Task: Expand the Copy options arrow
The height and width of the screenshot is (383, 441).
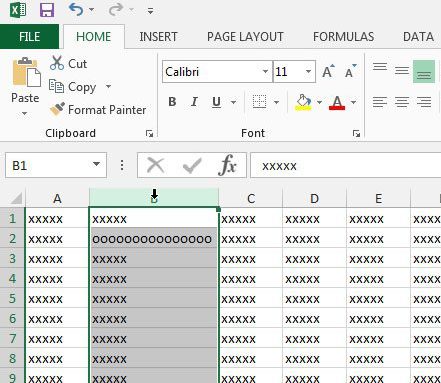Action: point(108,87)
